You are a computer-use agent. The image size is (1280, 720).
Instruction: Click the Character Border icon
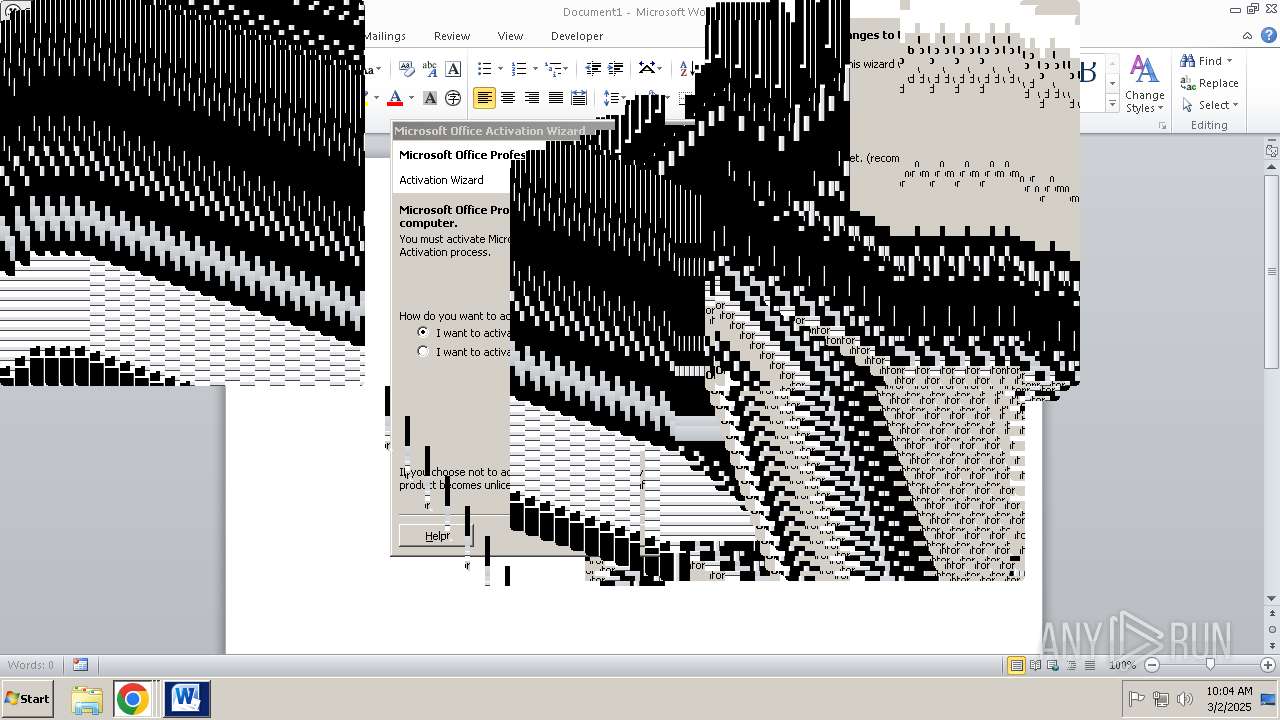453,69
